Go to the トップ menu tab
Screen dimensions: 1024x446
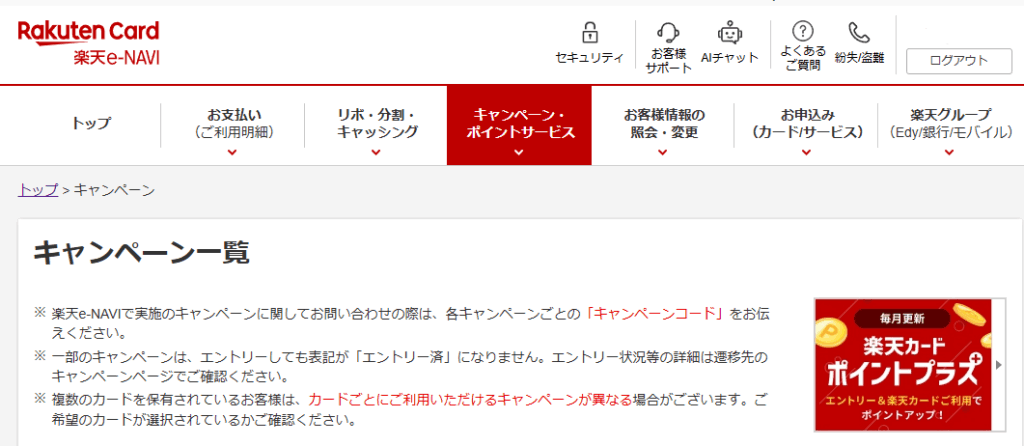[x=91, y=124]
